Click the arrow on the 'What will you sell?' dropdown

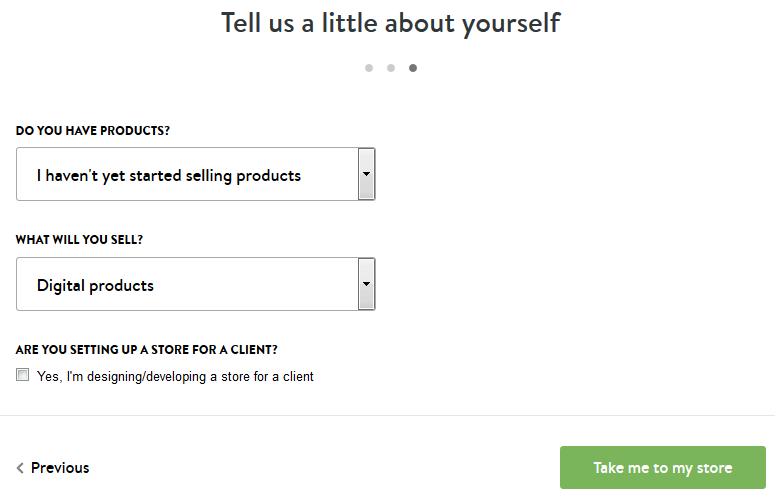coord(366,284)
